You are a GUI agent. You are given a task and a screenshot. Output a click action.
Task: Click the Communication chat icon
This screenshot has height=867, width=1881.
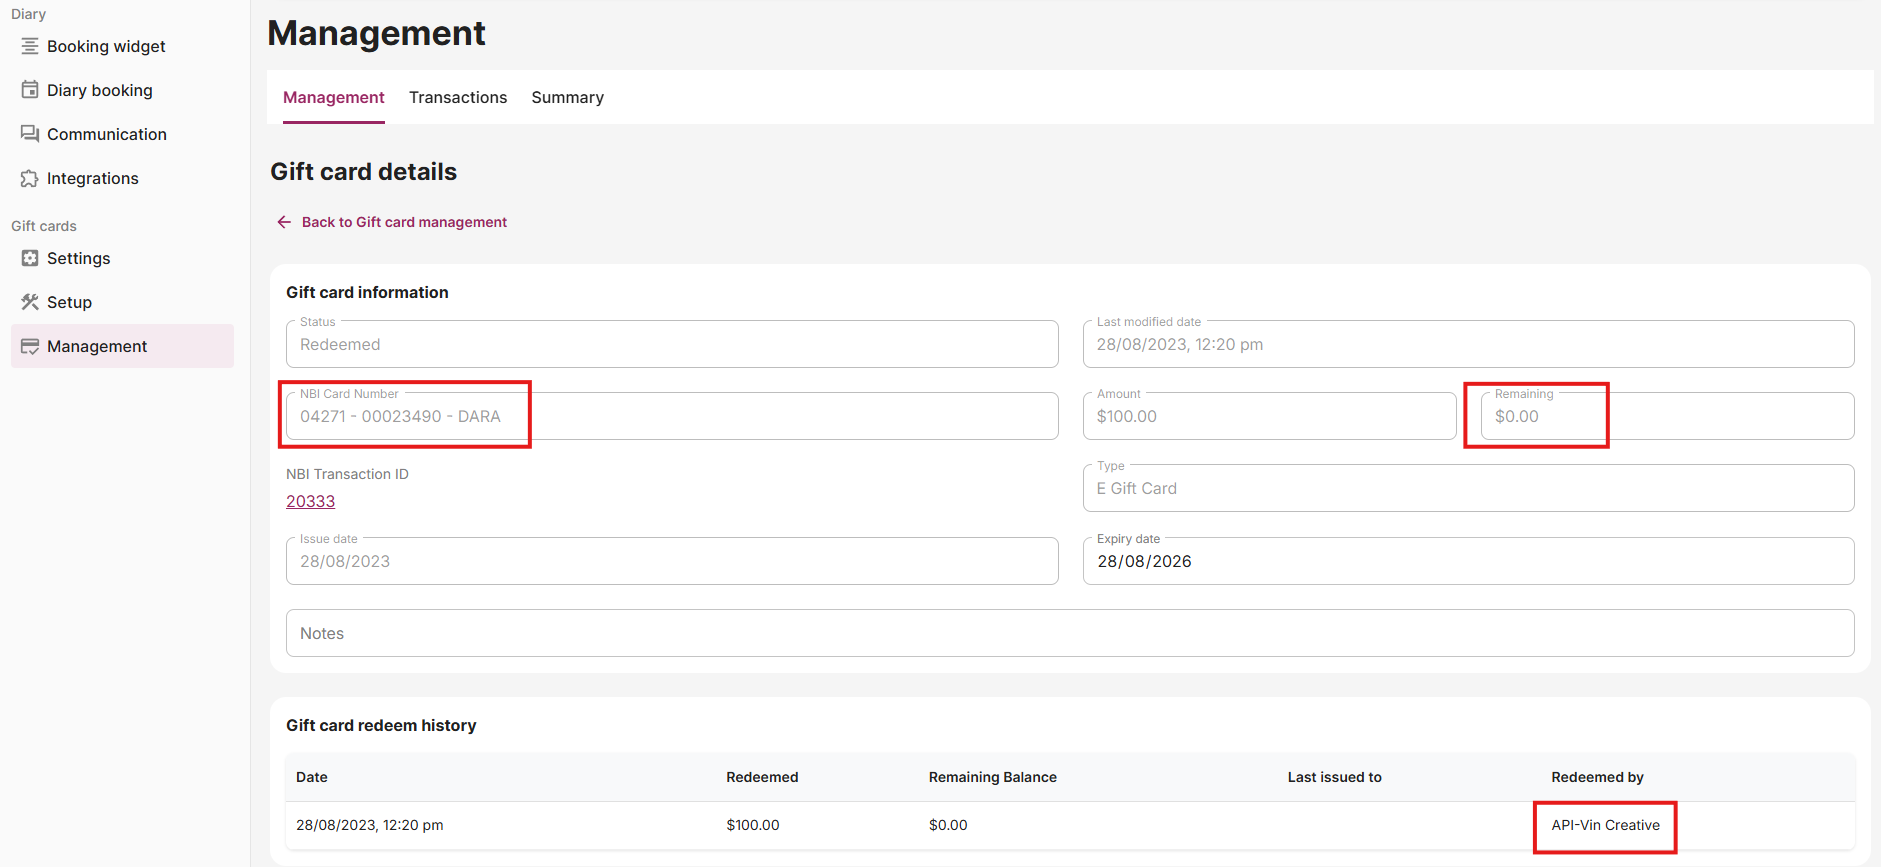[x=30, y=134]
